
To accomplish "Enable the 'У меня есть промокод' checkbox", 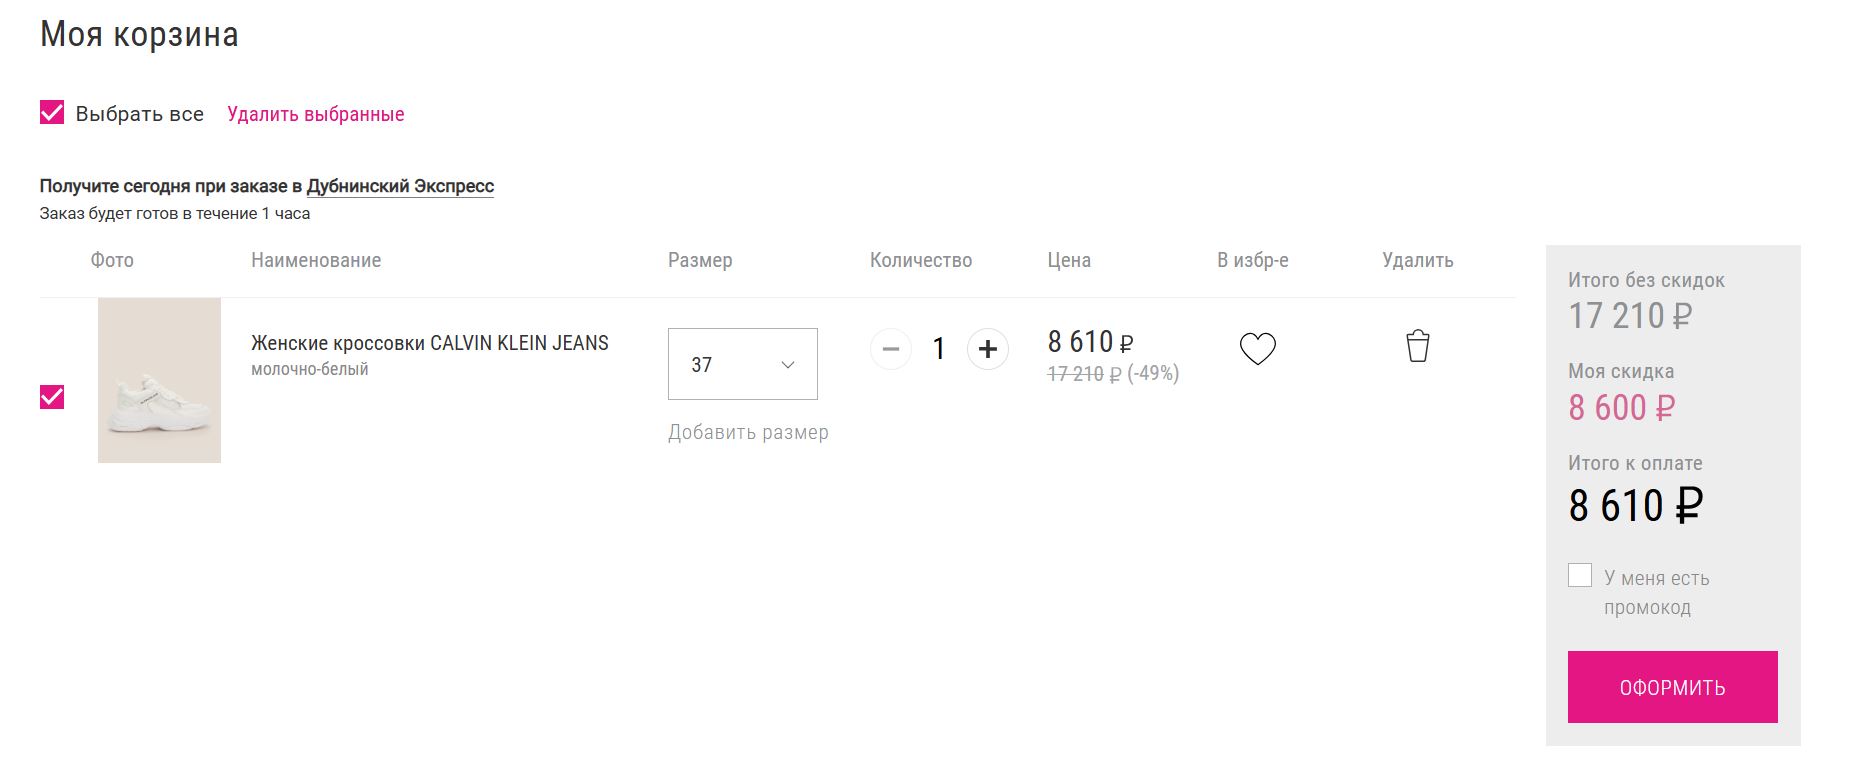I will [x=1580, y=576].
